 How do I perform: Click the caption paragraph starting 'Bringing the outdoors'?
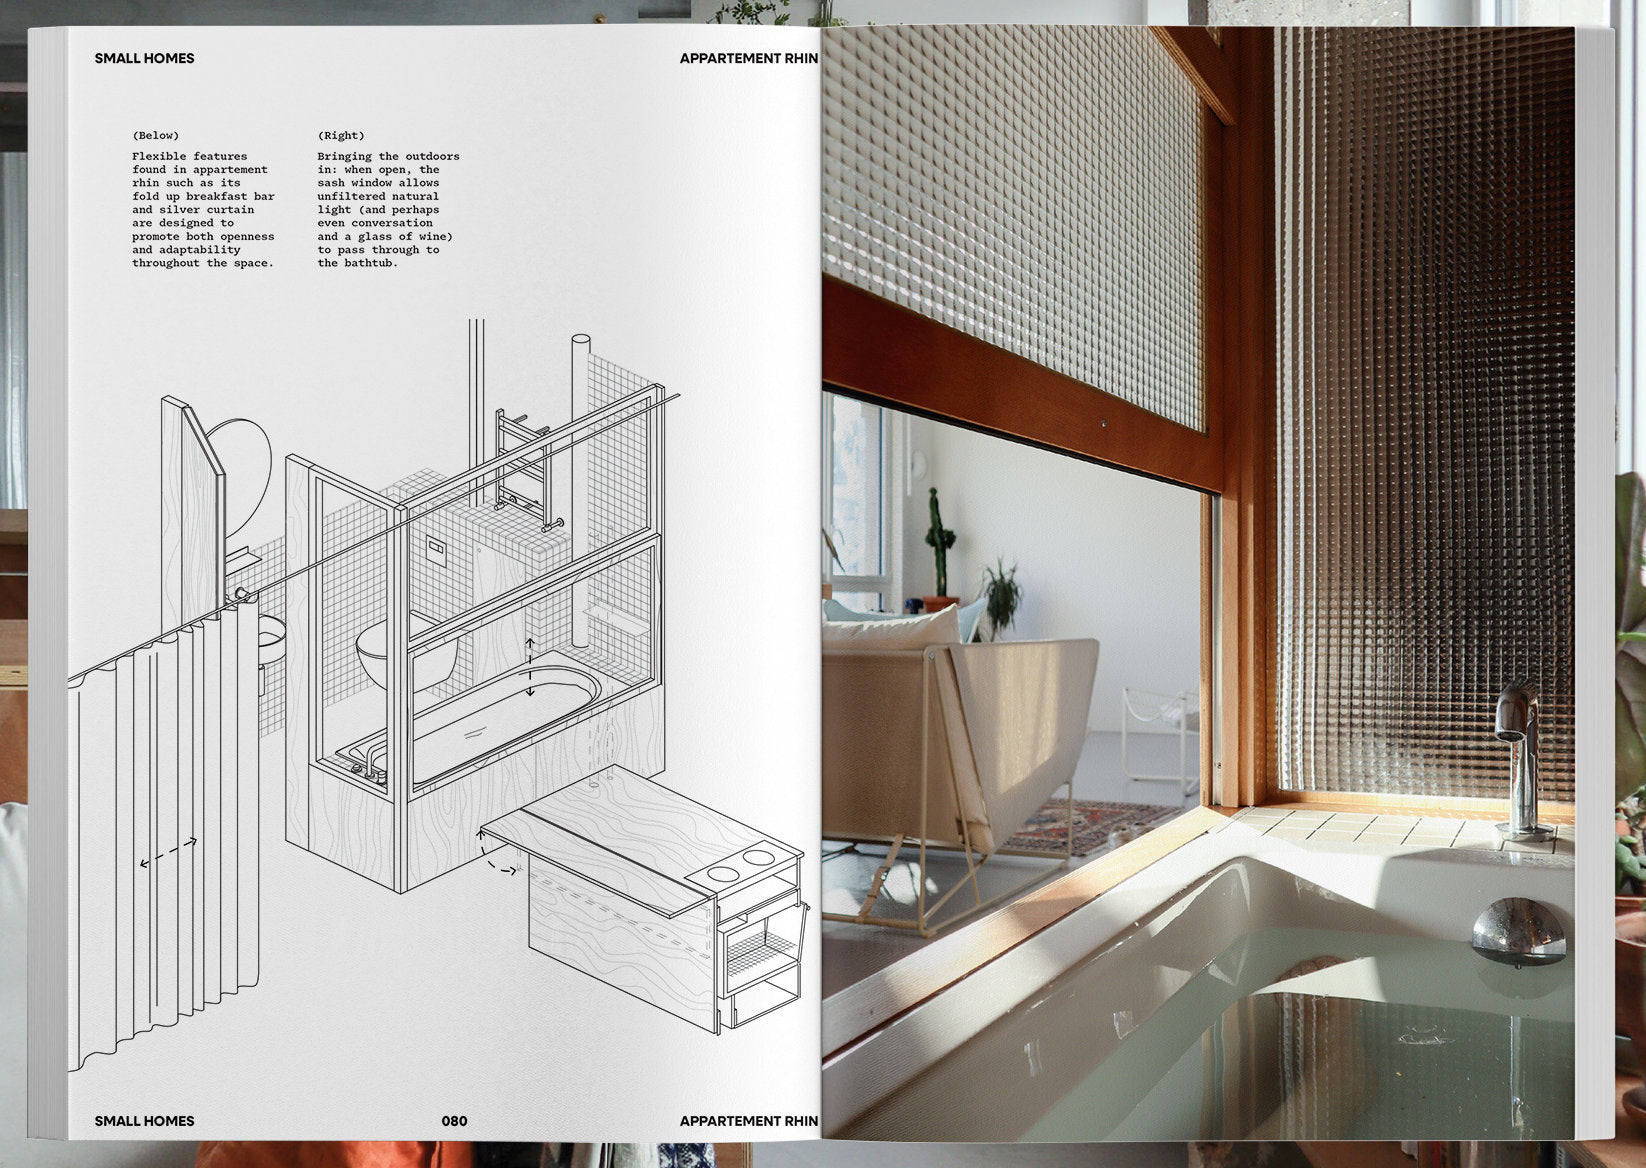pyautogui.click(x=389, y=210)
